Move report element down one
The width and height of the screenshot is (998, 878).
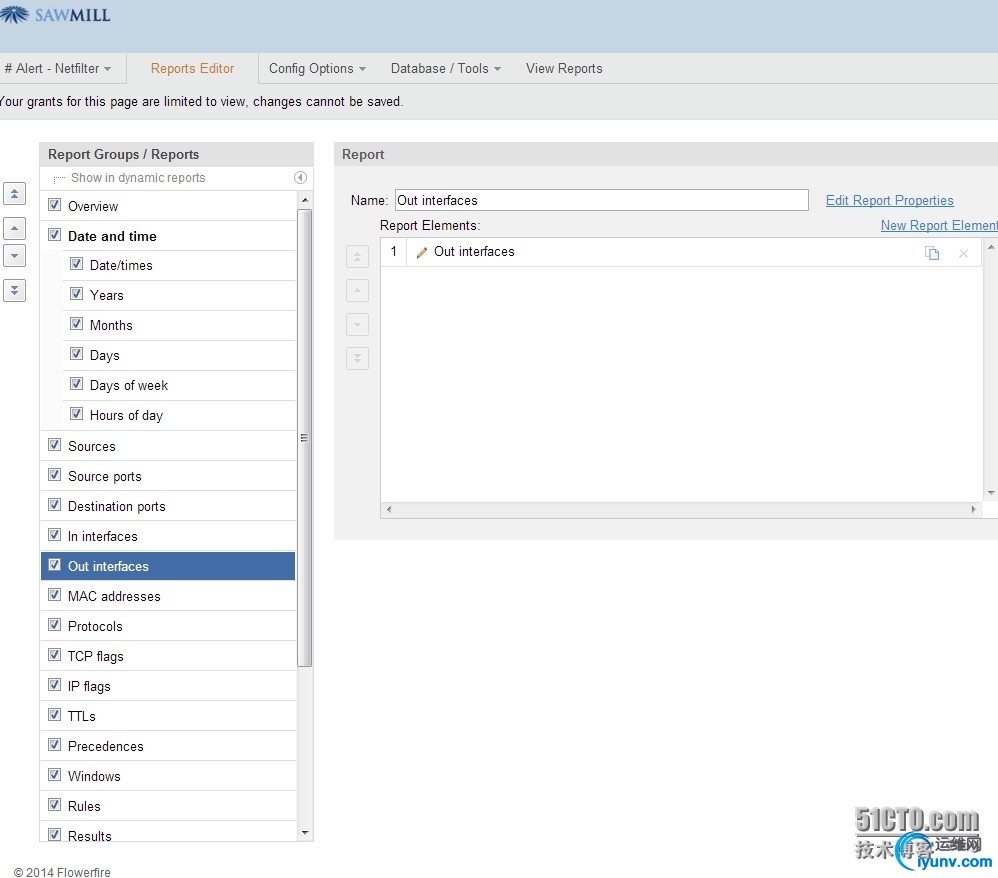coord(357,325)
